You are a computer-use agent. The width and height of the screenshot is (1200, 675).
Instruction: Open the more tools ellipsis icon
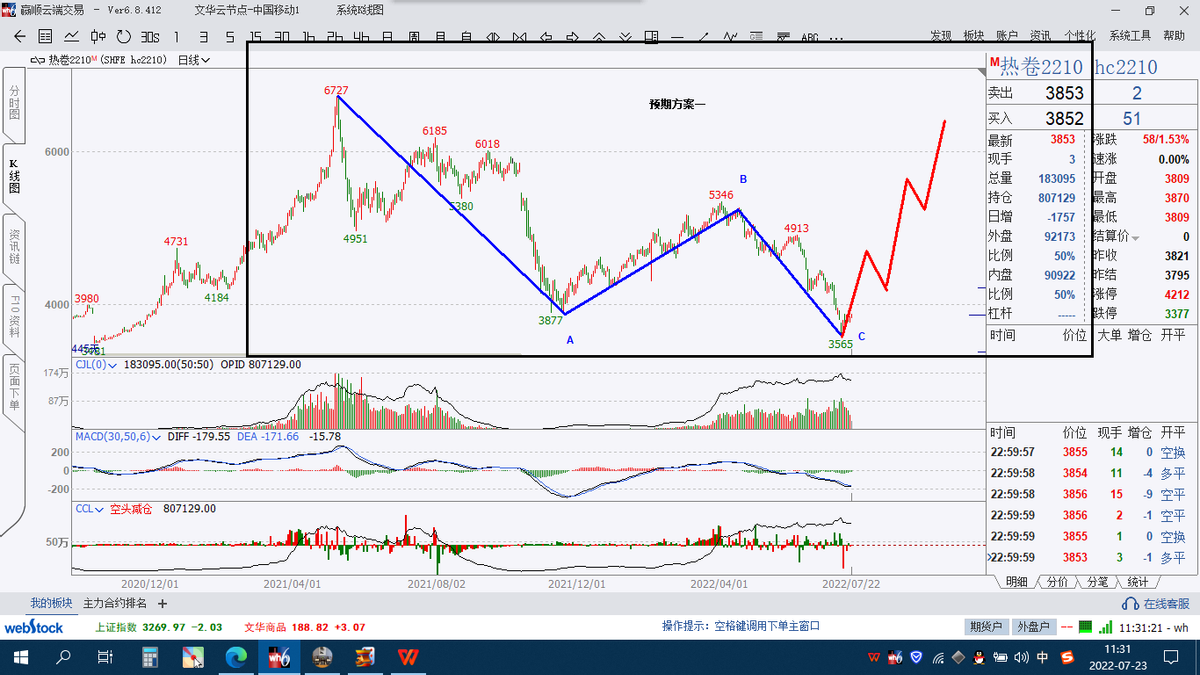click(836, 37)
